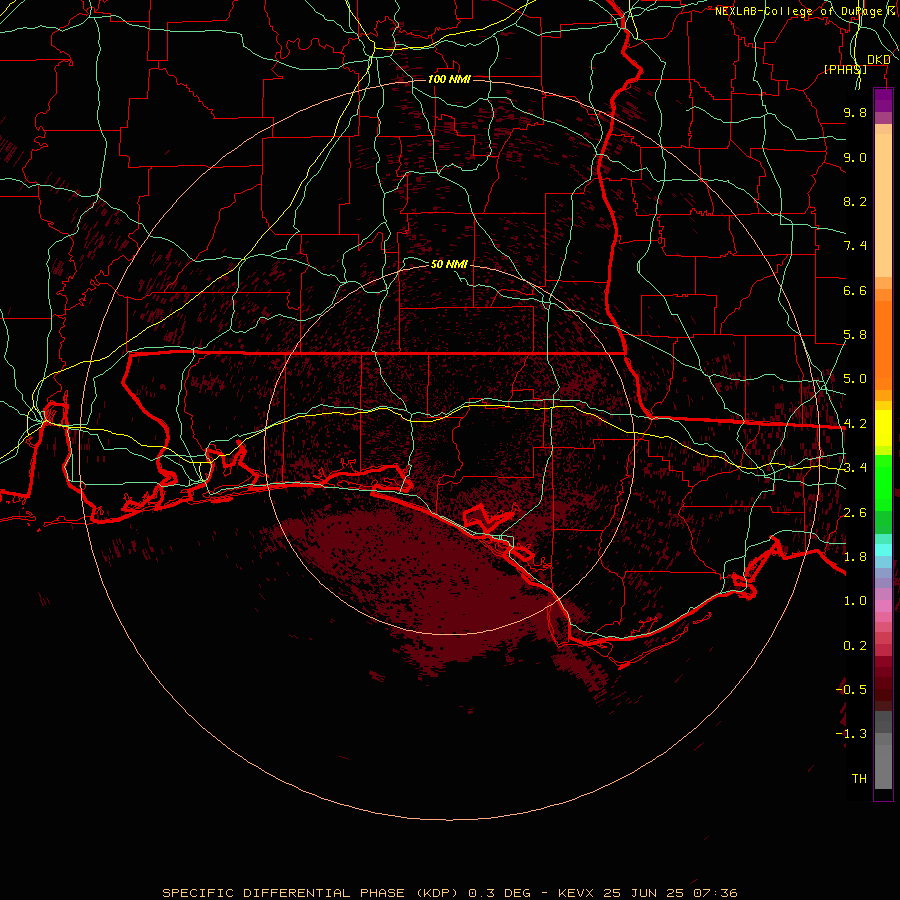900x900 pixels.
Task: Click the 100 NMI range ring label
Action: [449, 79]
